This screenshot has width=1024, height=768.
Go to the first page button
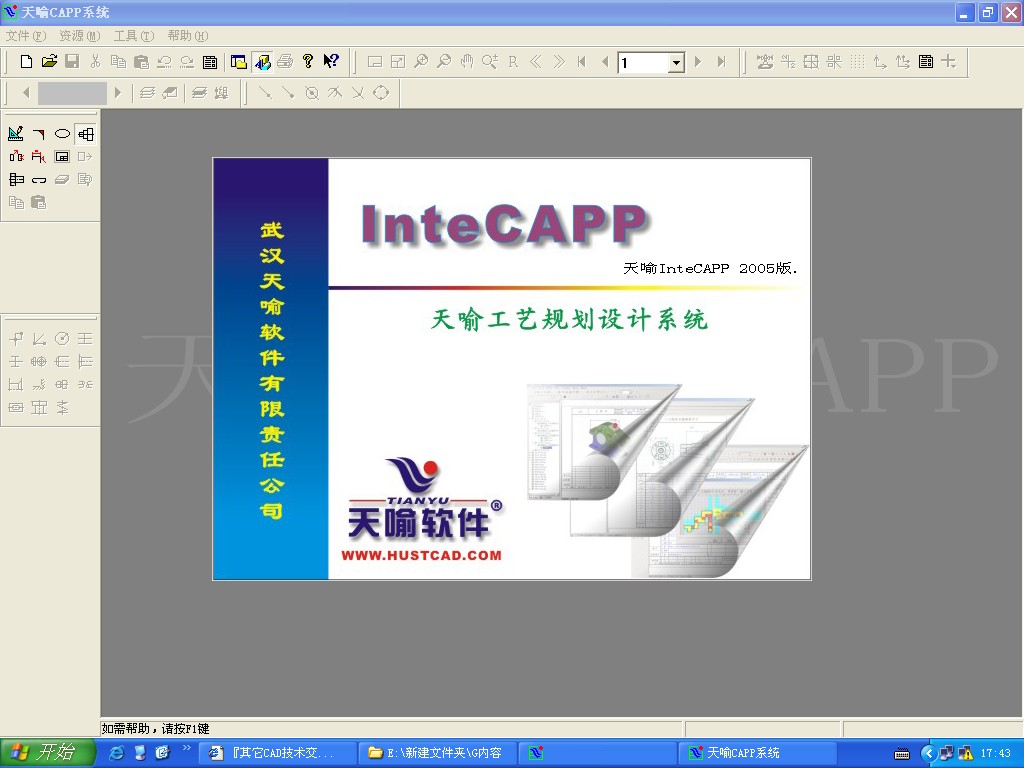[x=582, y=62]
